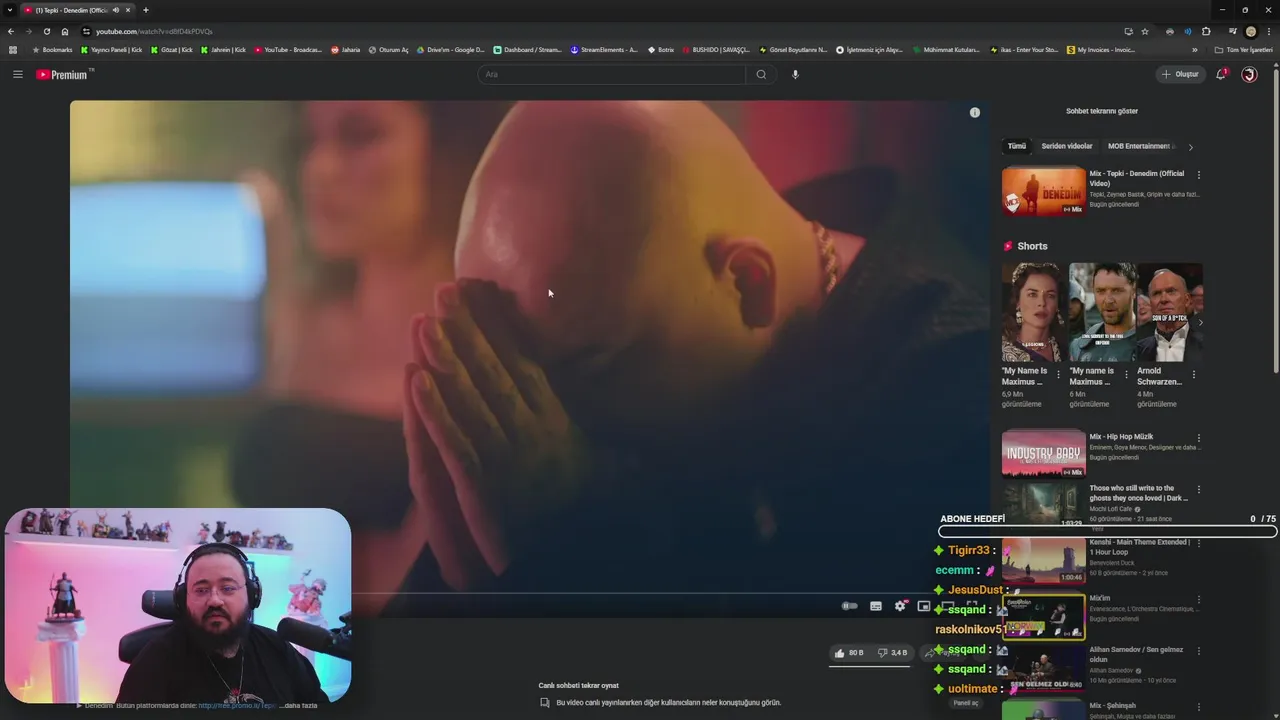Select the Tümü filter chip

(1017, 146)
